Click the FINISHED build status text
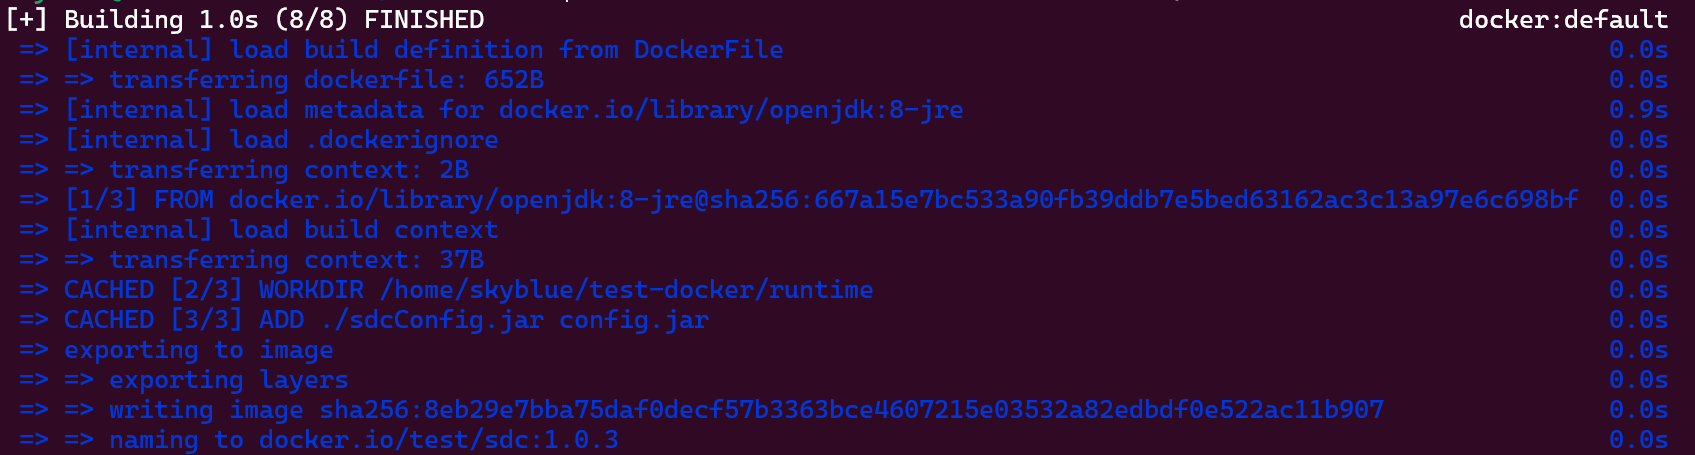The image size is (1695, 455). (x=424, y=20)
